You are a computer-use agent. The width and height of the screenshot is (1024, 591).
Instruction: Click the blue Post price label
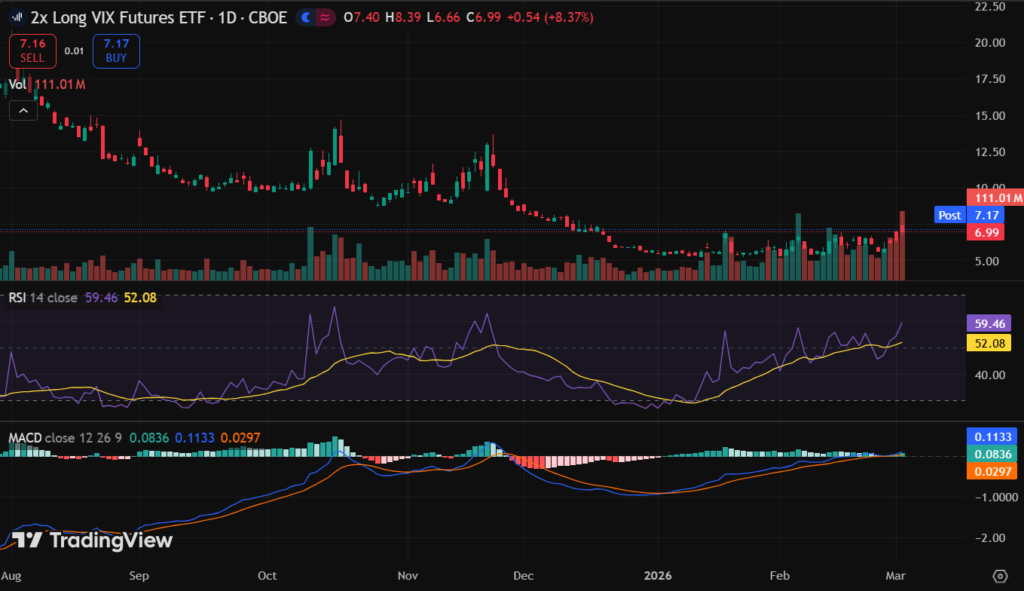949,215
